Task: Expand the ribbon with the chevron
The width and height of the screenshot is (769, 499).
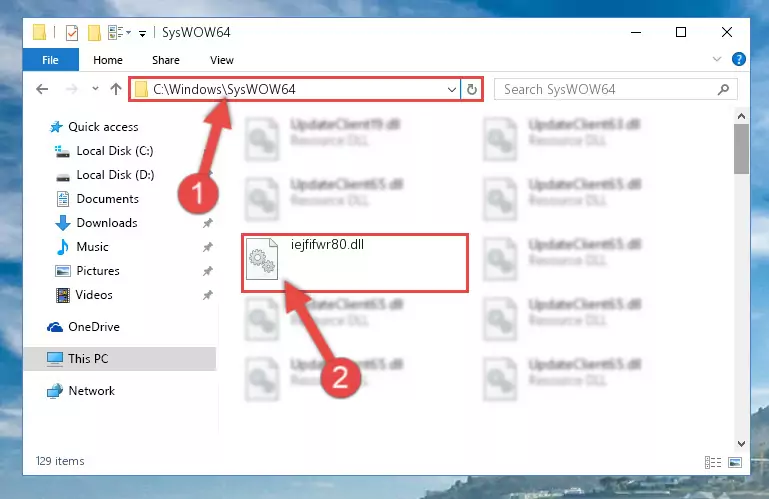Action: click(717, 59)
